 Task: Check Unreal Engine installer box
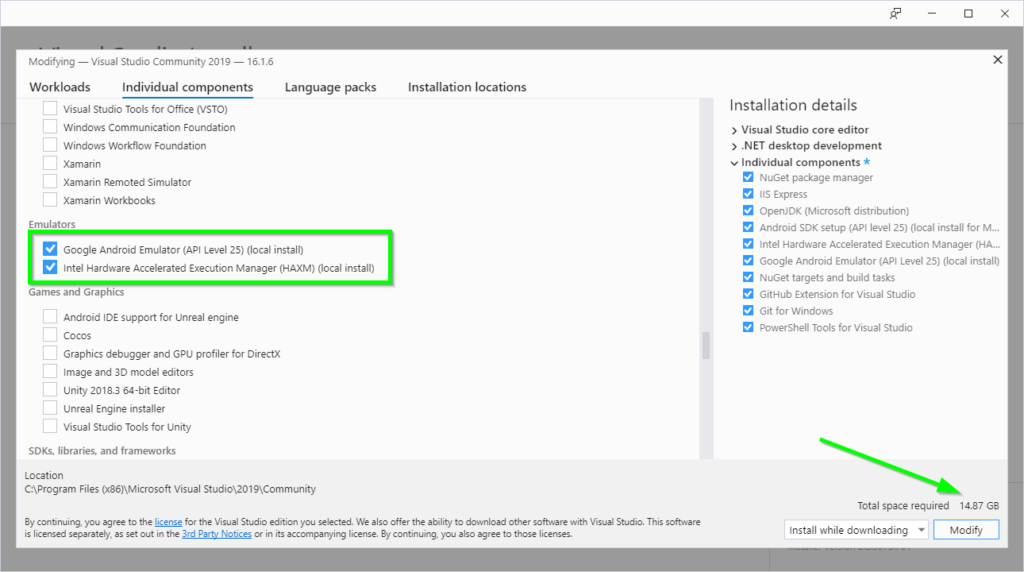pos(50,408)
